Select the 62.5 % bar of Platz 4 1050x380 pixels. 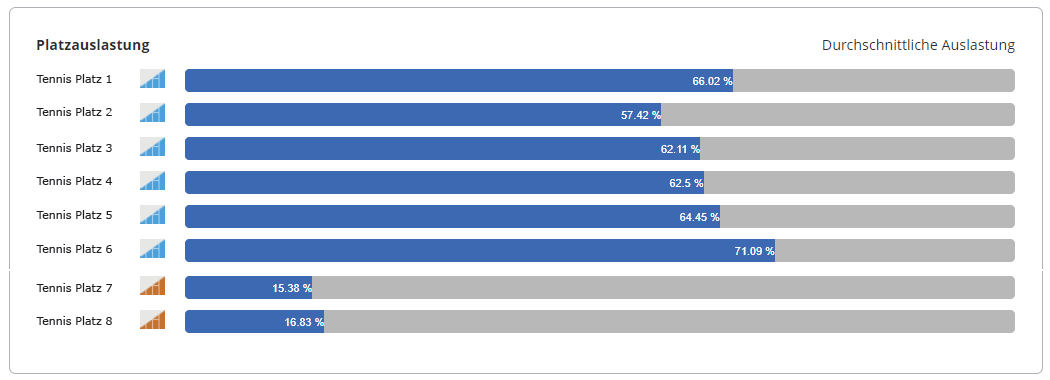445,183
